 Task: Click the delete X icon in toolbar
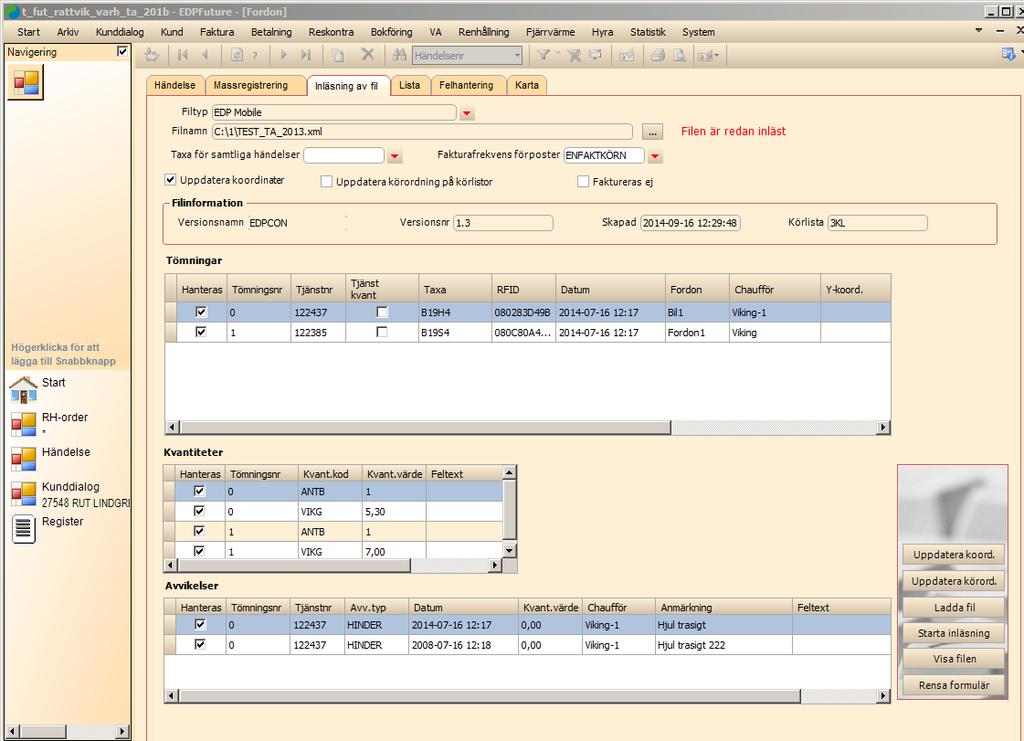click(368, 55)
